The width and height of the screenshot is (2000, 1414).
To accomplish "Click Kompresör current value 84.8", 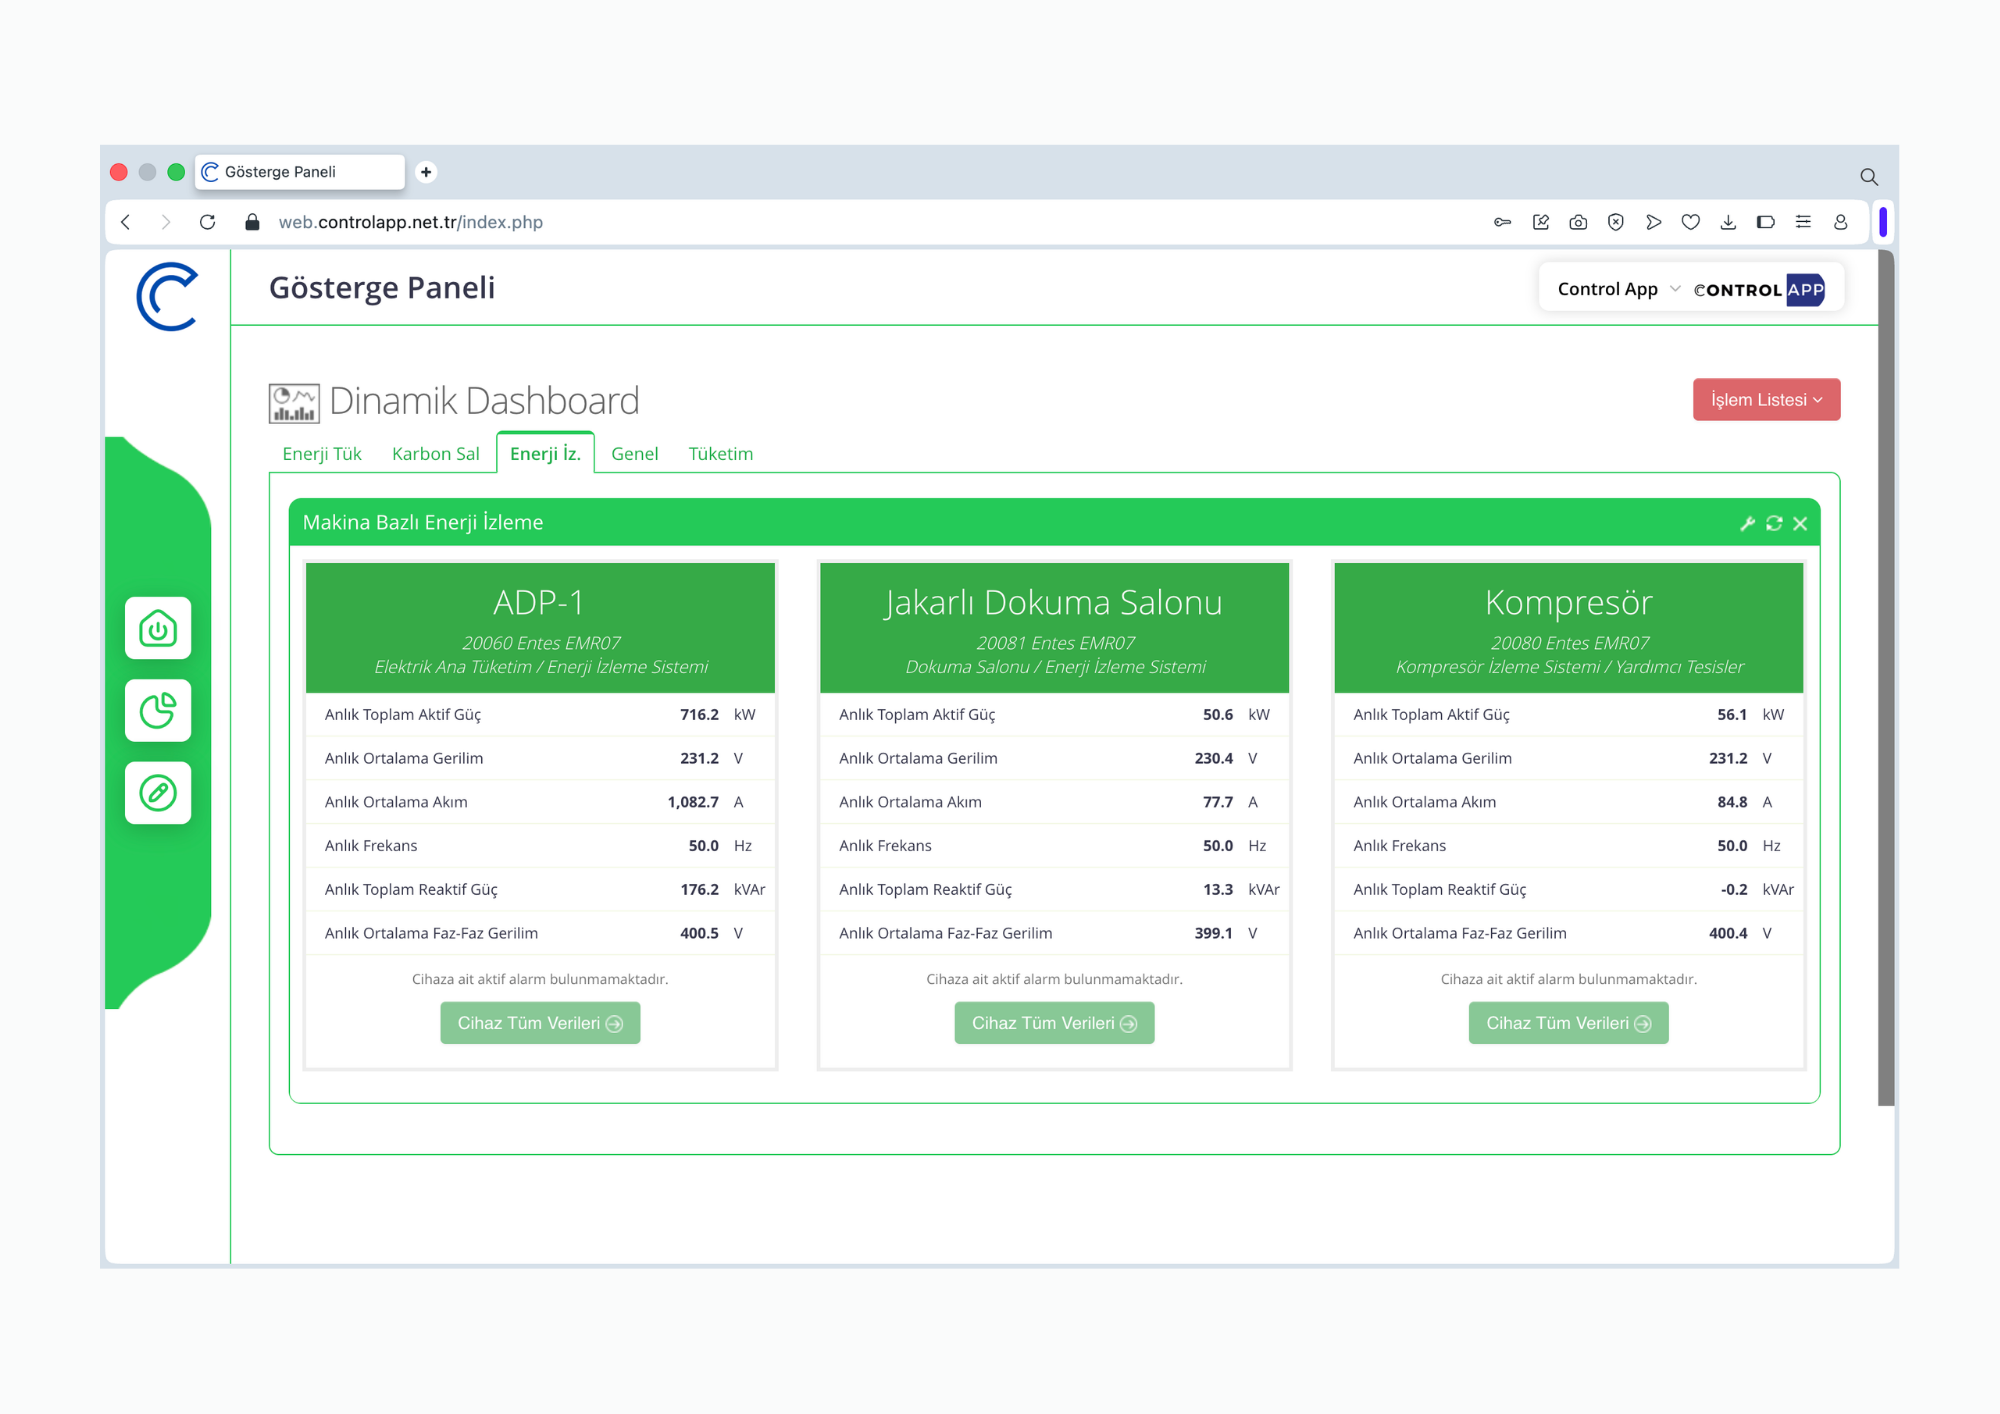I will pos(1732,802).
